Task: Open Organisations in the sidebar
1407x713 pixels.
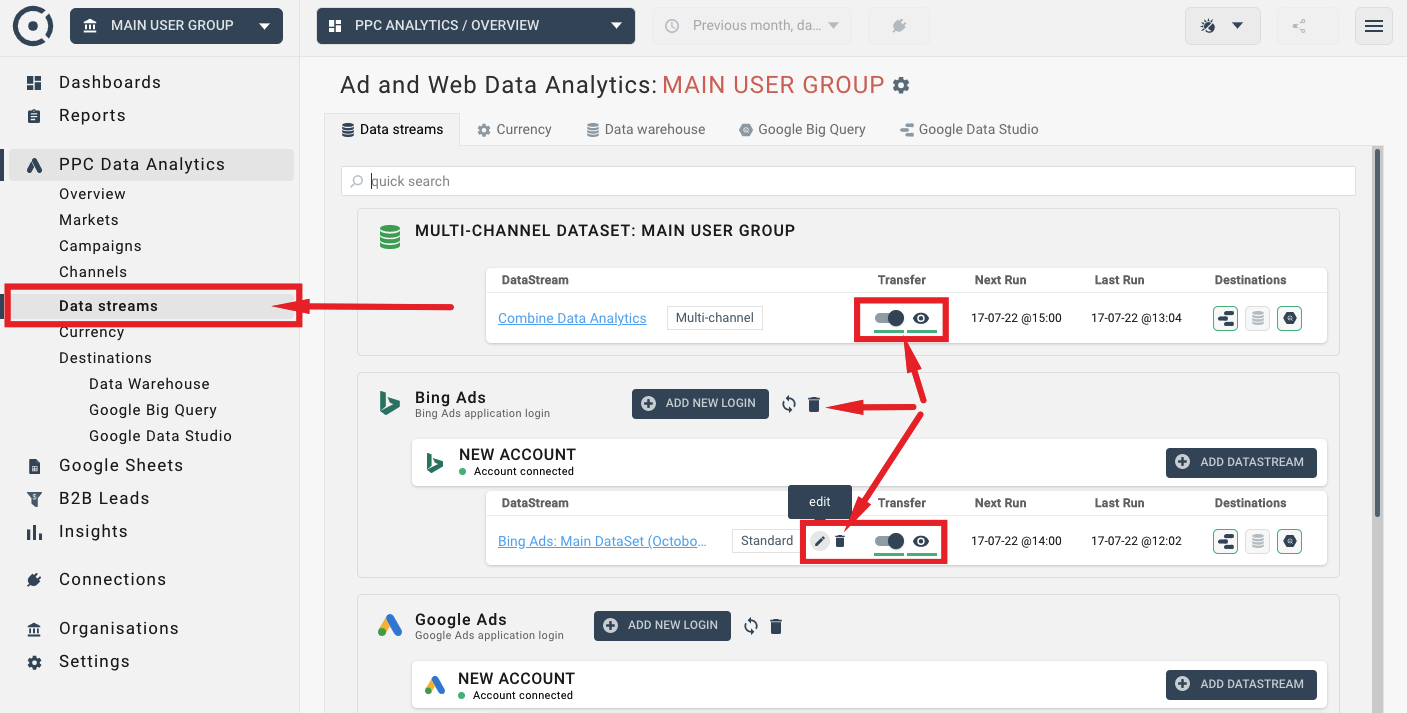Action: [119, 628]
